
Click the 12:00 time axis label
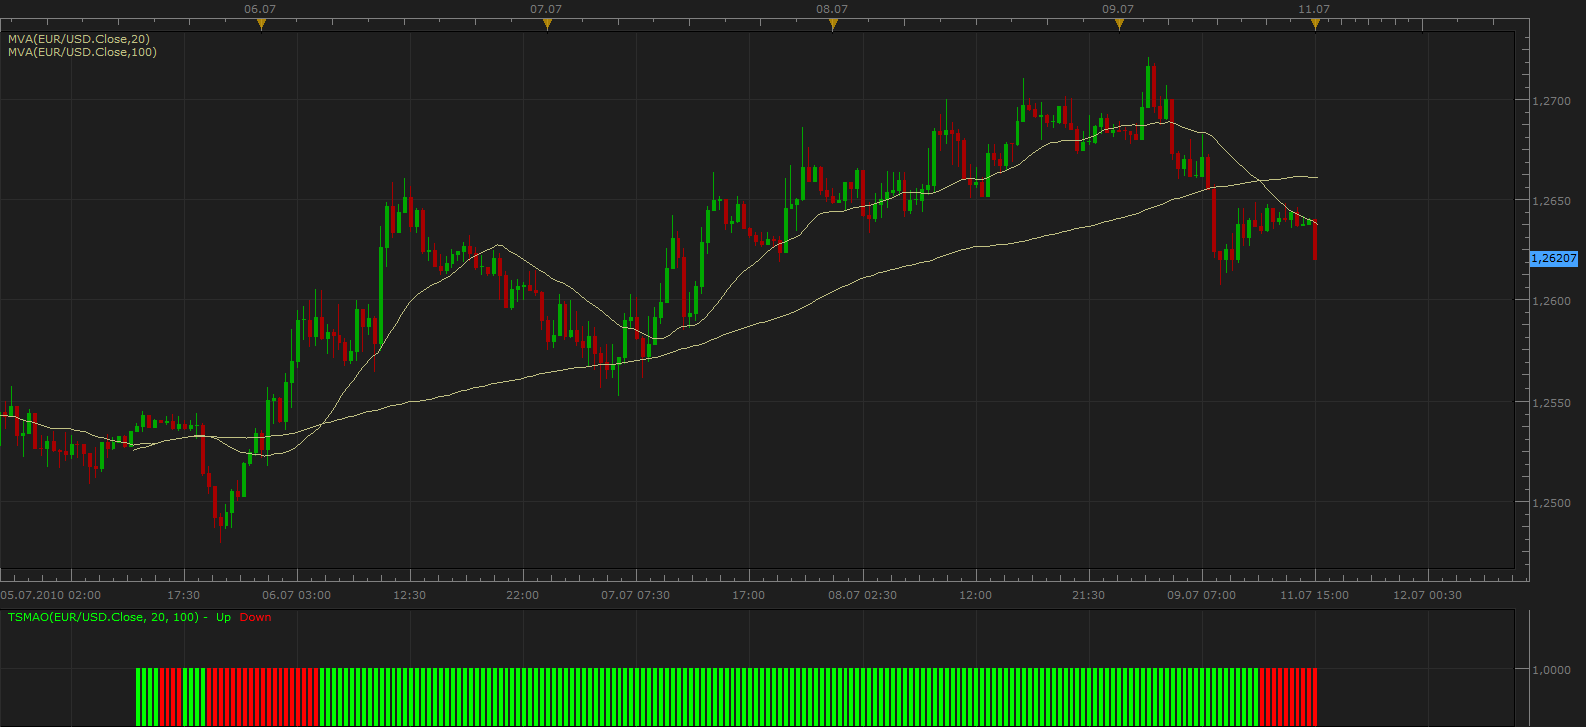(975, 595)
